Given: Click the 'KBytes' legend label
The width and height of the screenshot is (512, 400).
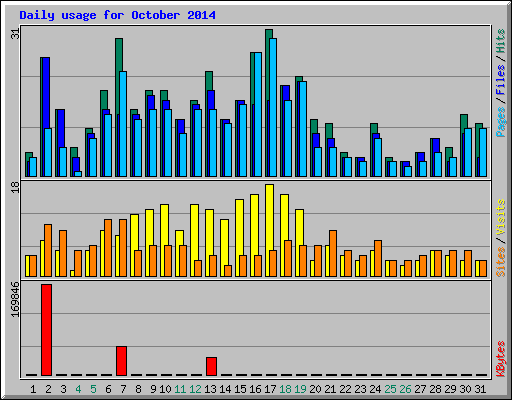Looking at the screenshot, I should pos(500,359).
